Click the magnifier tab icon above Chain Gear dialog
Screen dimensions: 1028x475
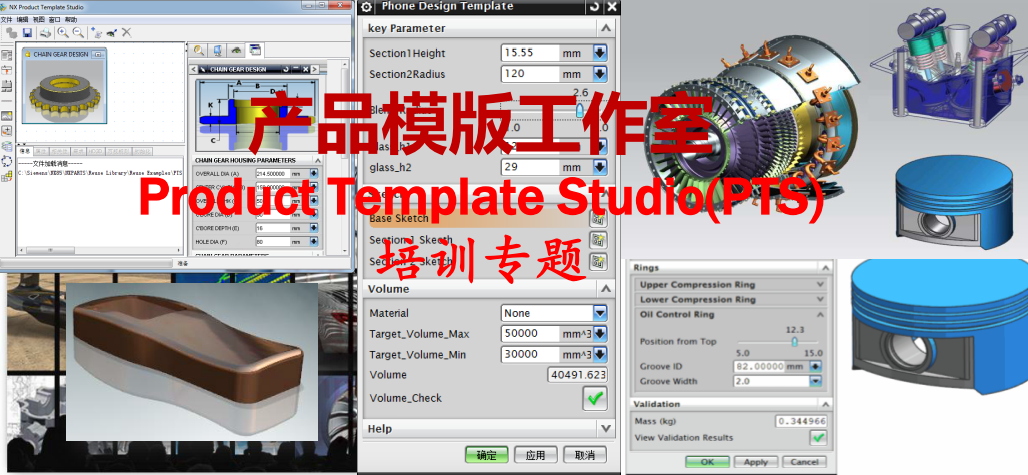[x=199, y=50]
